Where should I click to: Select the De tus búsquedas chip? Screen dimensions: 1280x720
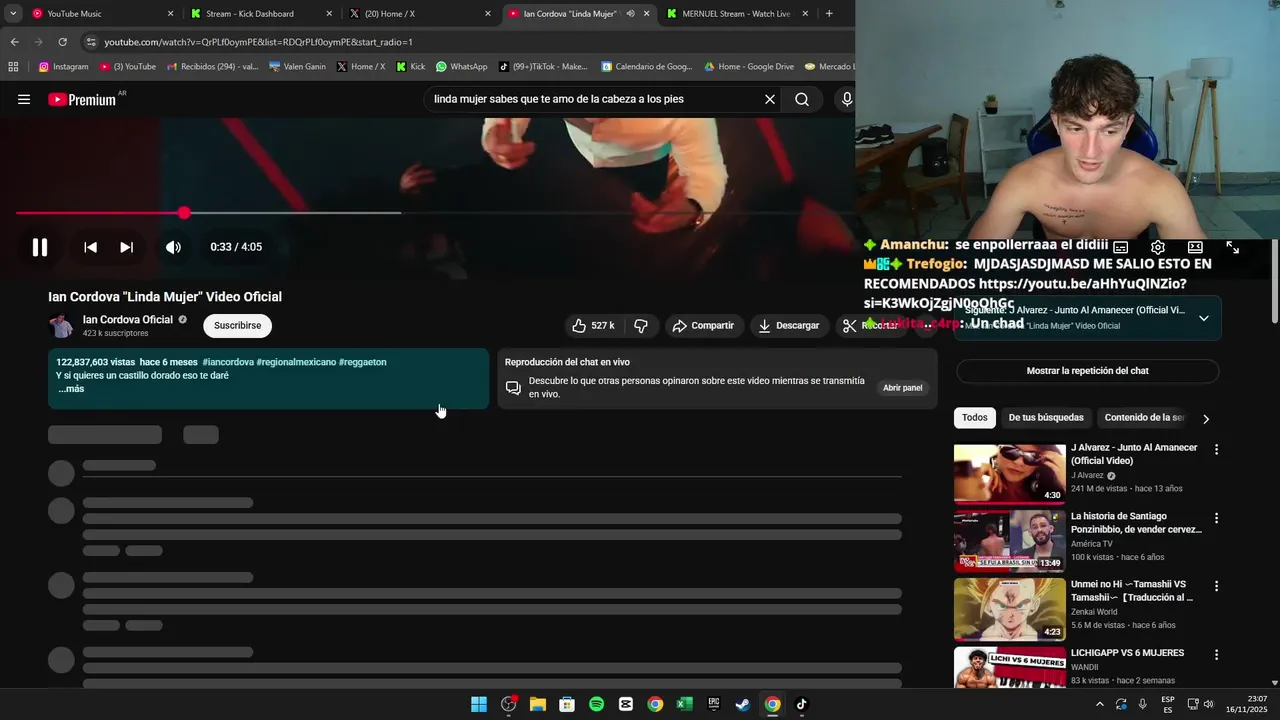coord(1046,418)
